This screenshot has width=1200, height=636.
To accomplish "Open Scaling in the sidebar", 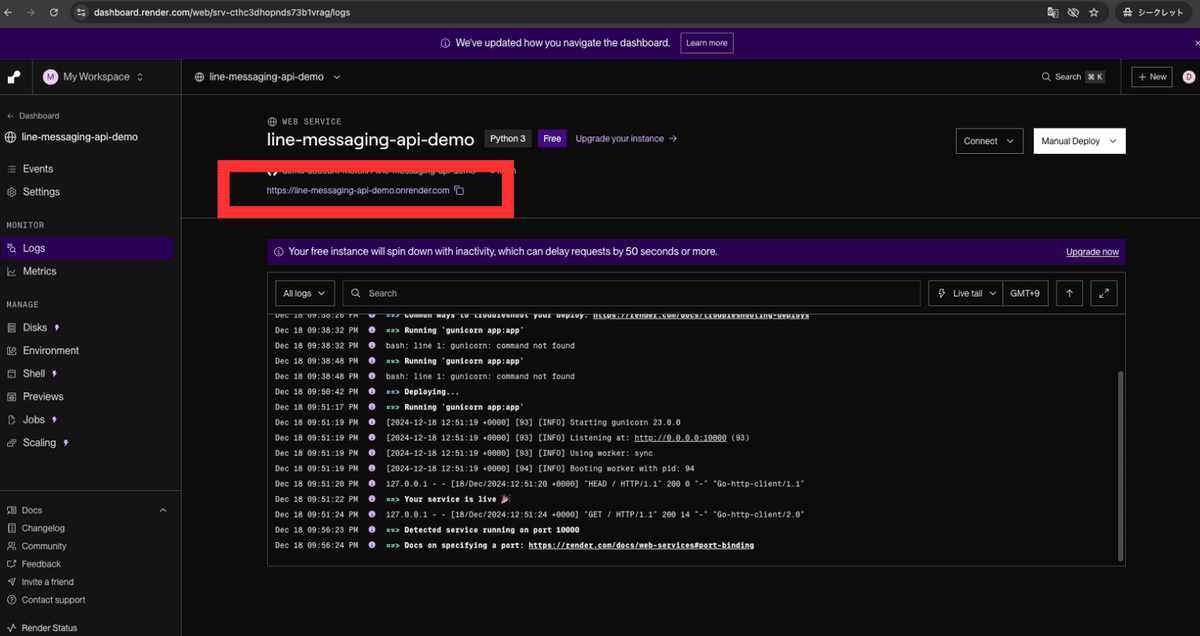I will [40, 443].
